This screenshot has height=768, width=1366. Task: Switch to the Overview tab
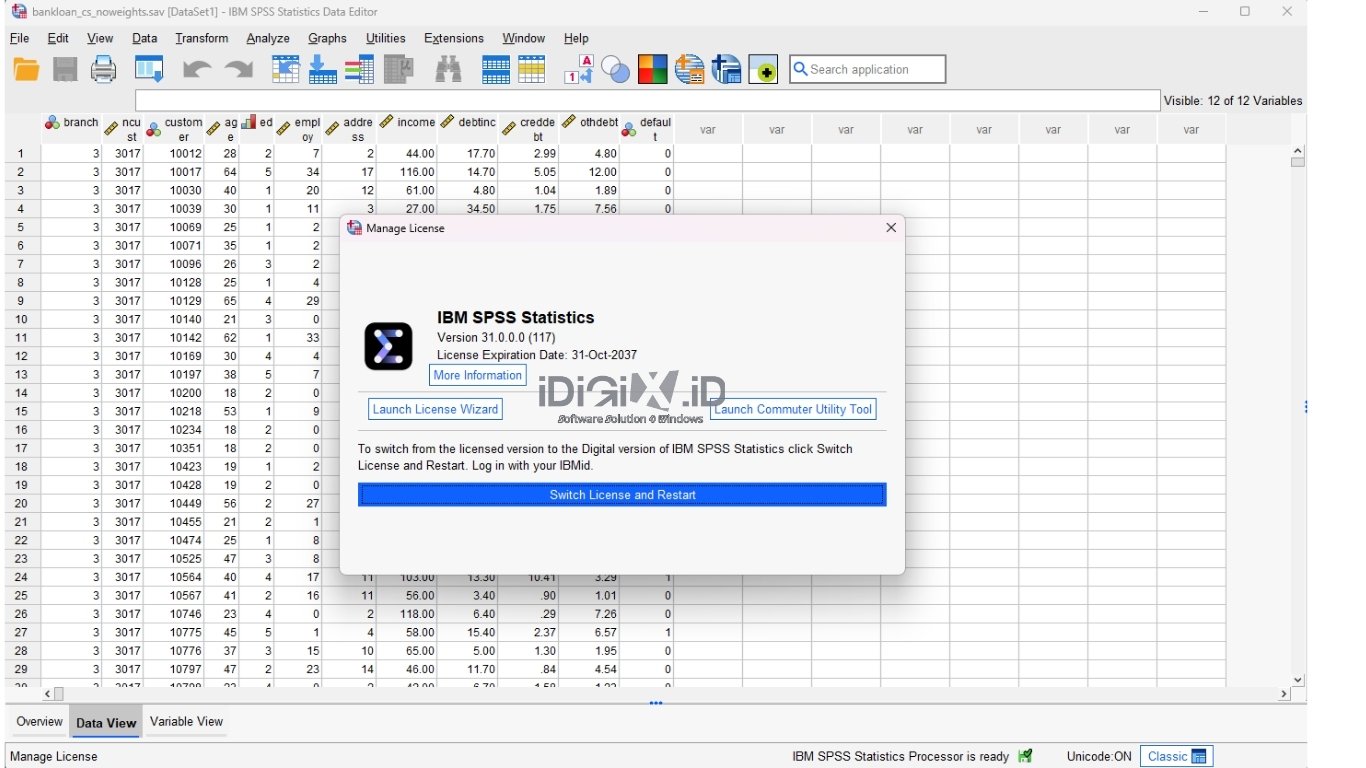pos(39,721)
